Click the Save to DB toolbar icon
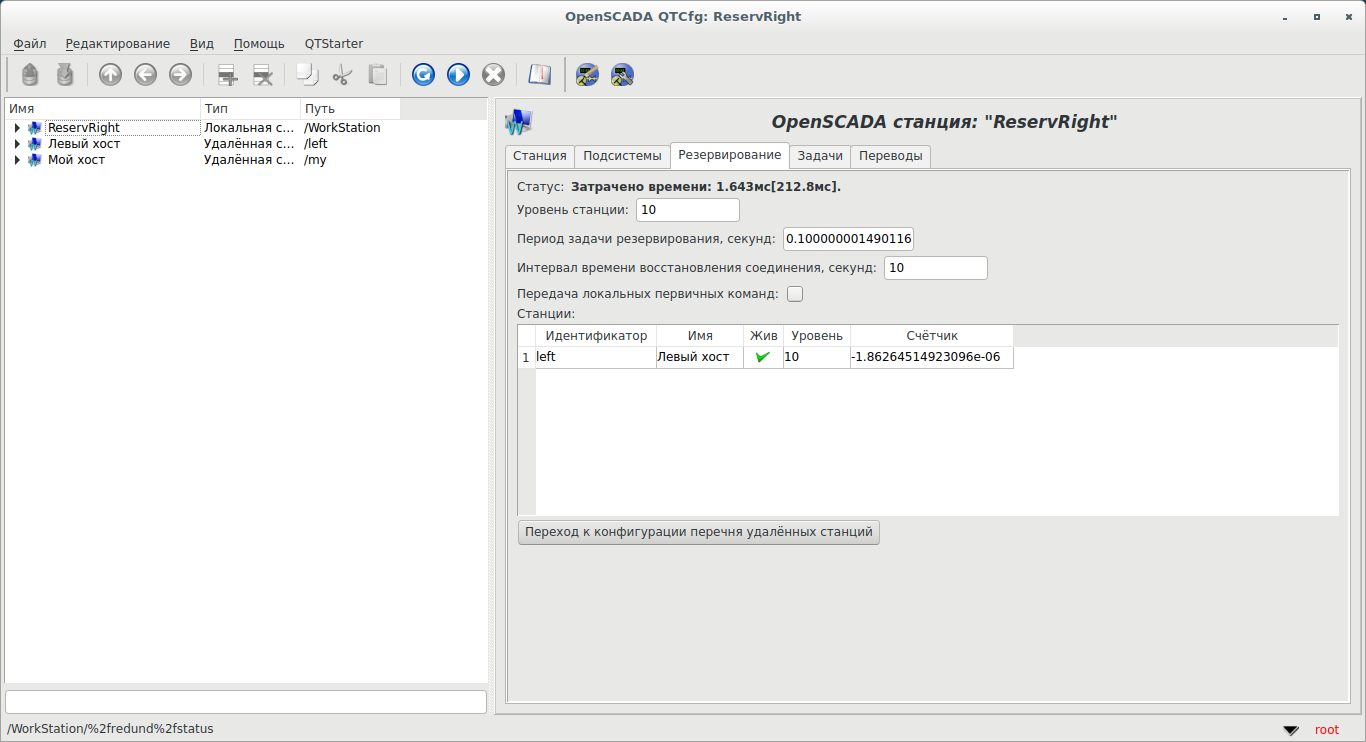 click(x=65, y=75)
